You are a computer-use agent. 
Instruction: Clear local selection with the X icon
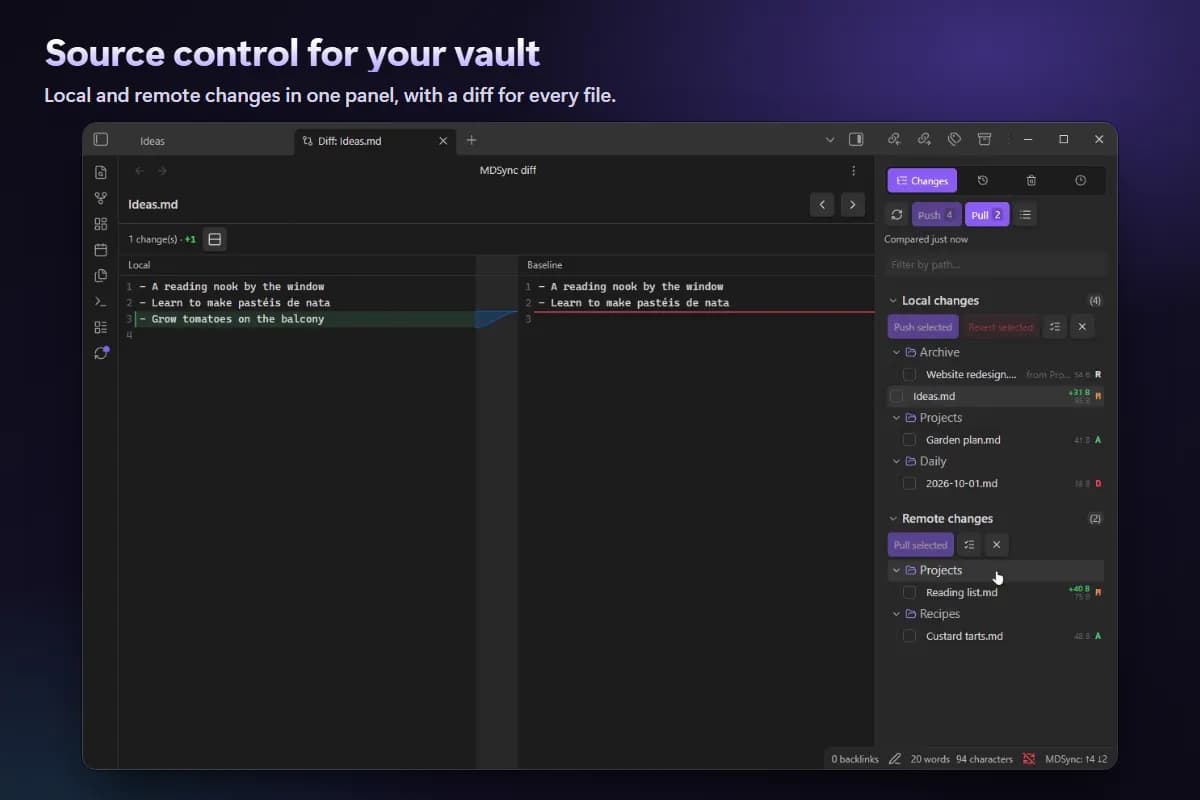pos(1082,327)
